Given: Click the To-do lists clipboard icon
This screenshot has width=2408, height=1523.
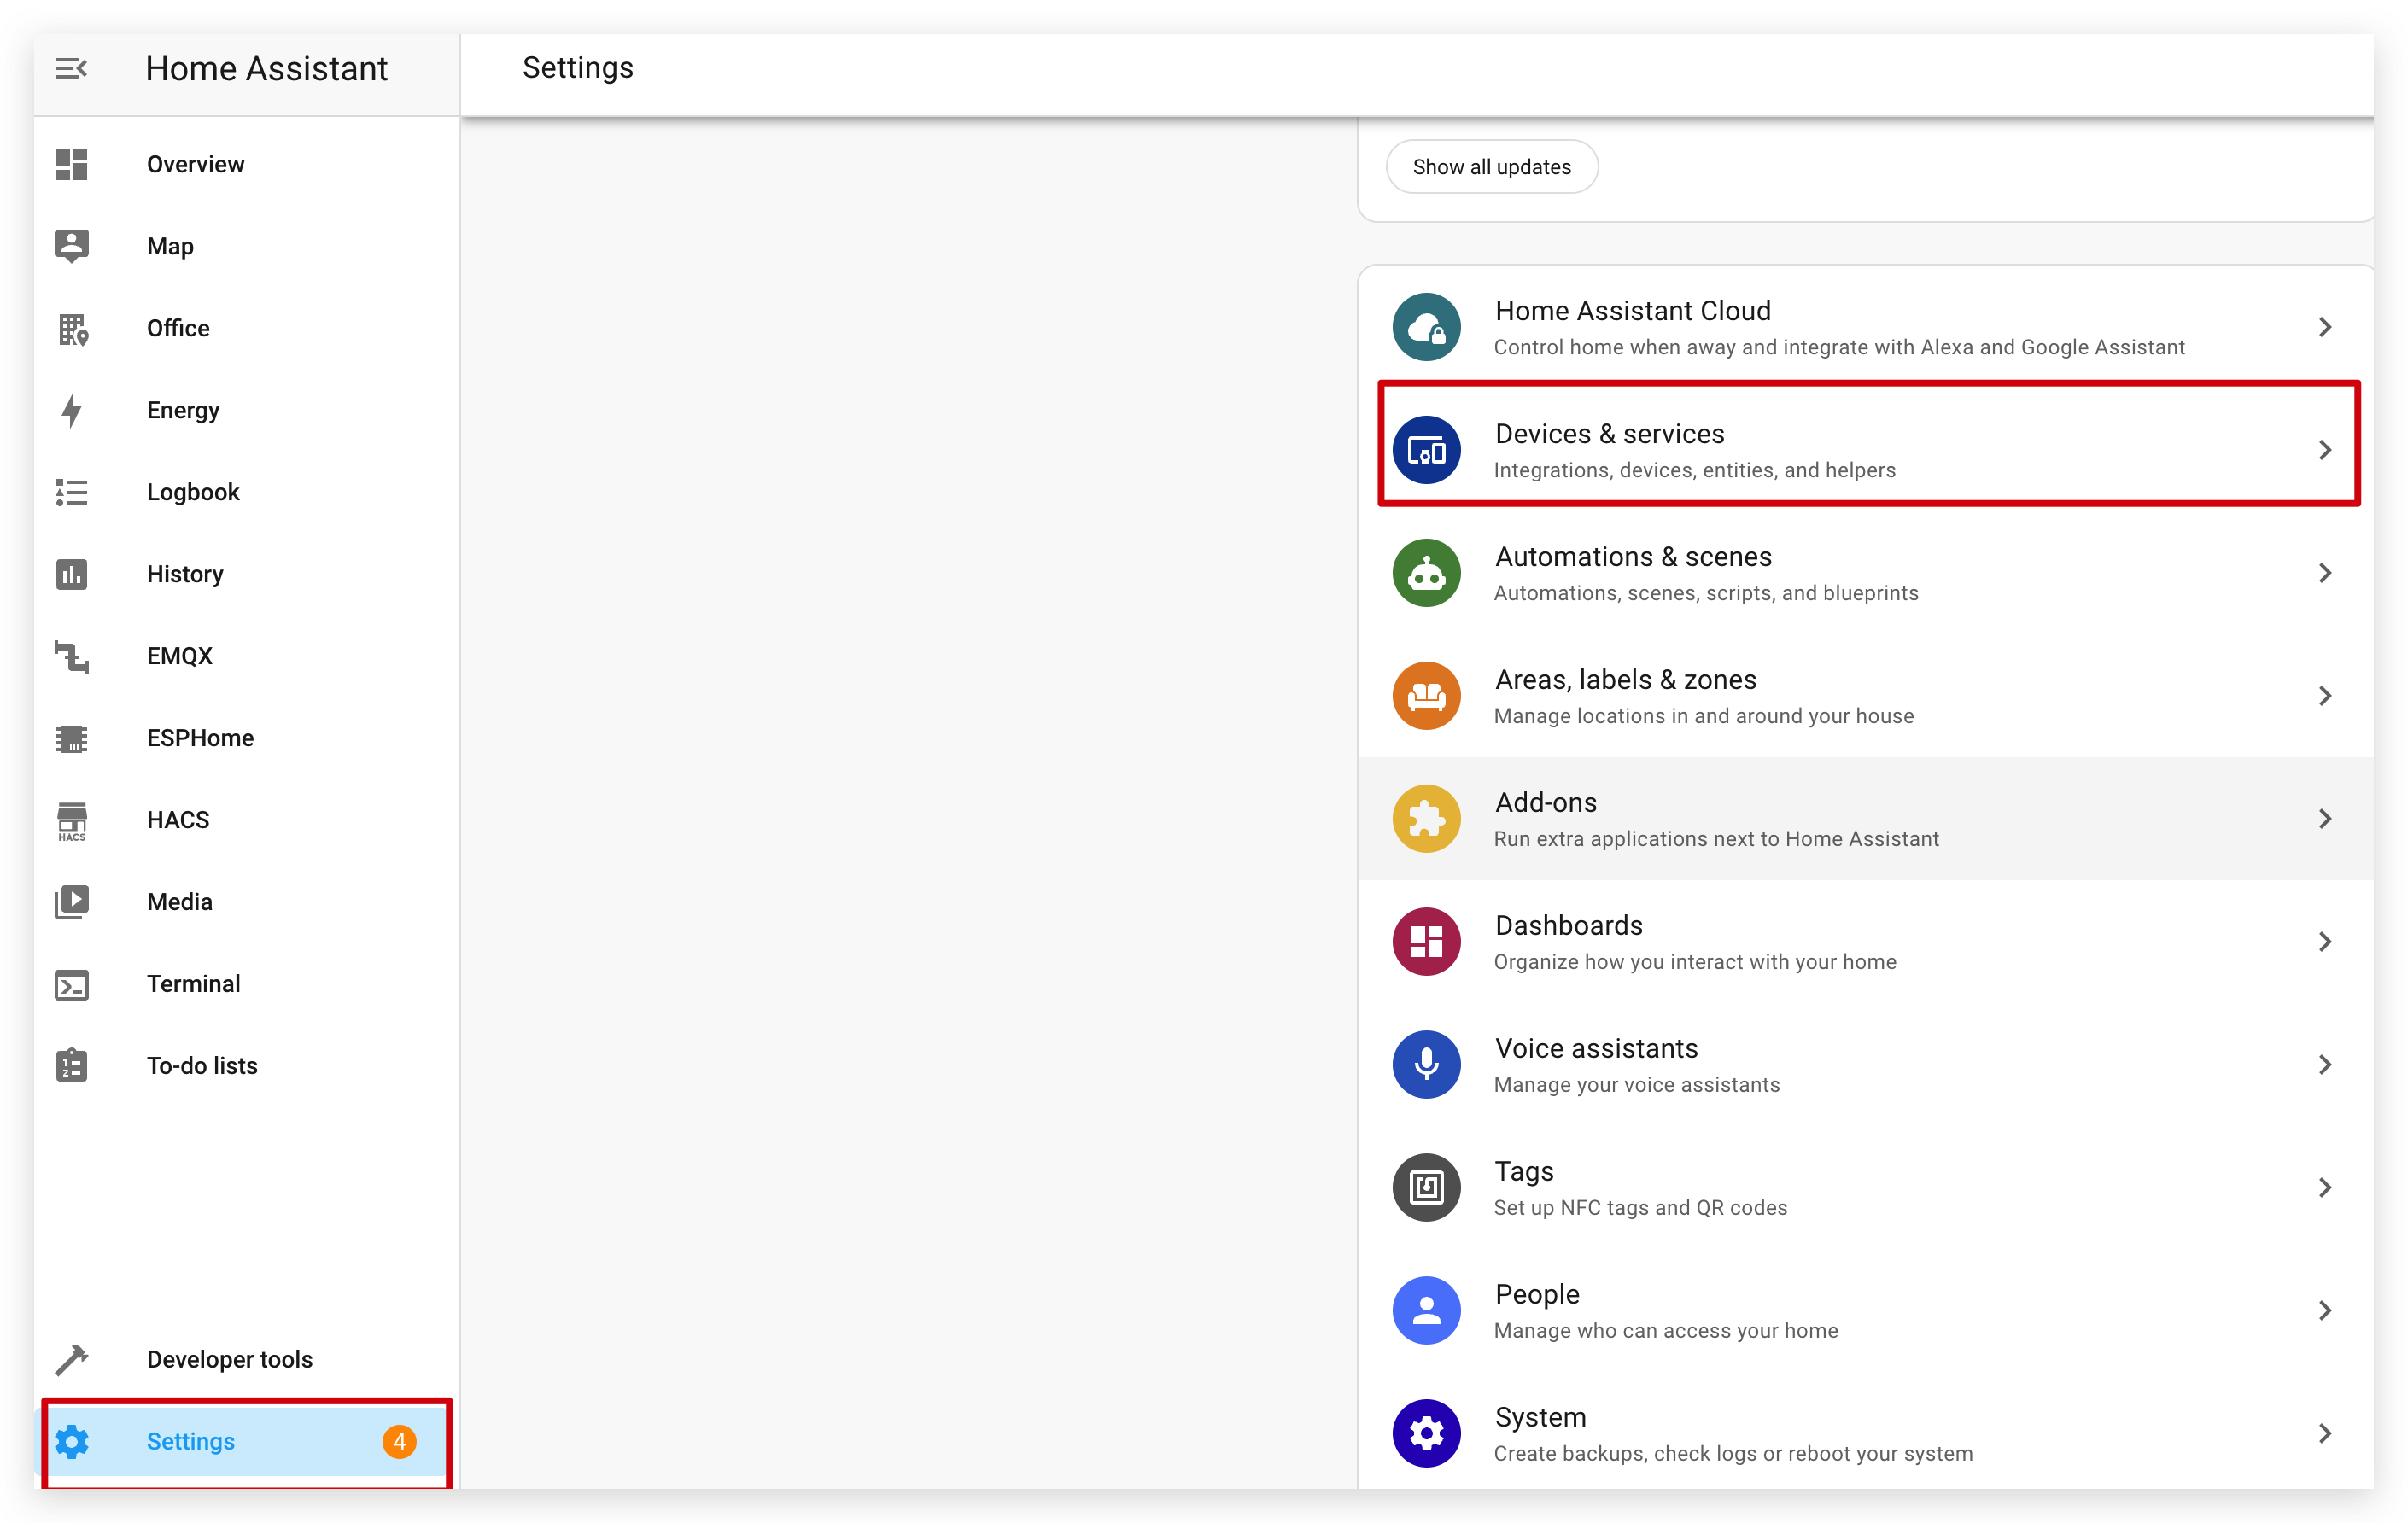Looking at the screenshot, I should click(71, 1066).
